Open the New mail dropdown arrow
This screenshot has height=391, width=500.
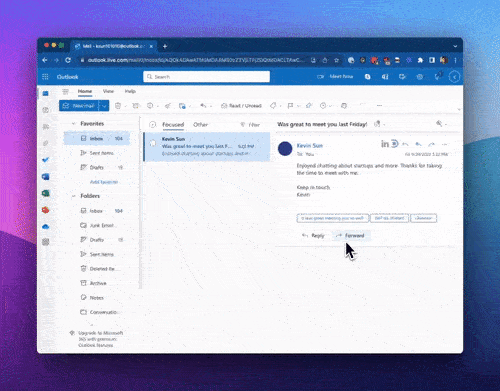point(104,106)
